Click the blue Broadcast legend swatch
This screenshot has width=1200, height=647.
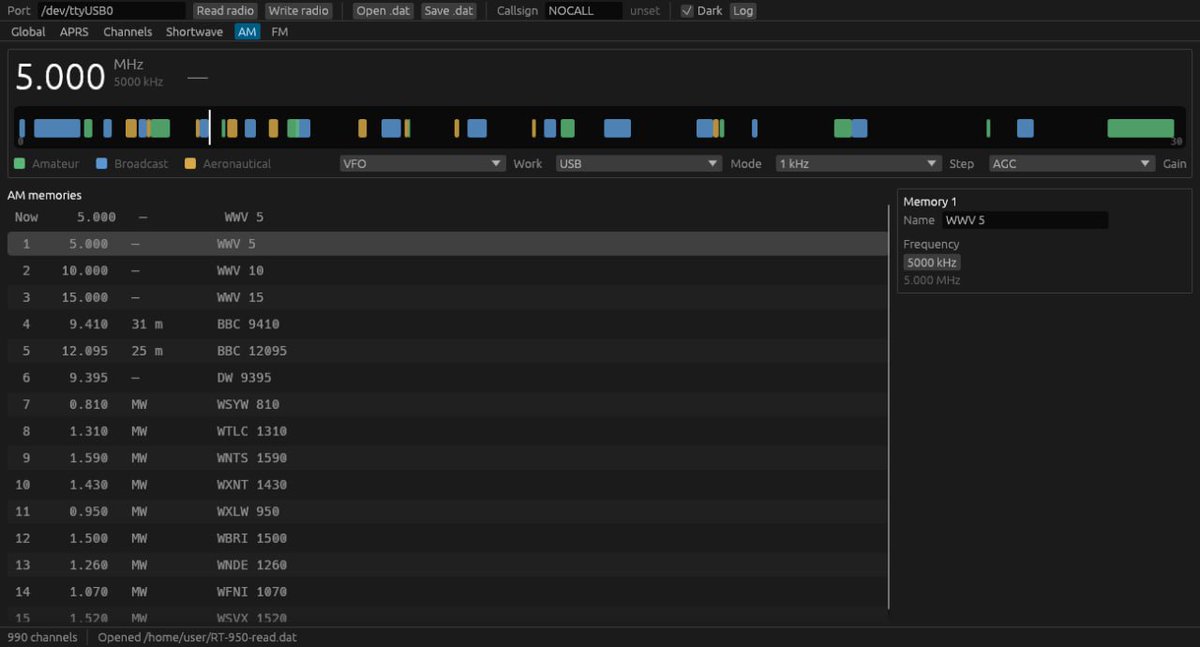pyautogui.click(x=102, y=163)
